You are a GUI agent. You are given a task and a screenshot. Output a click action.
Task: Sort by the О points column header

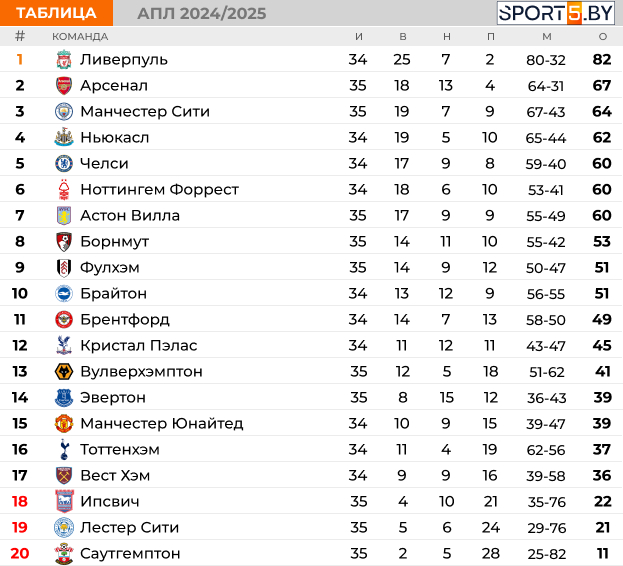coord(603,37)
